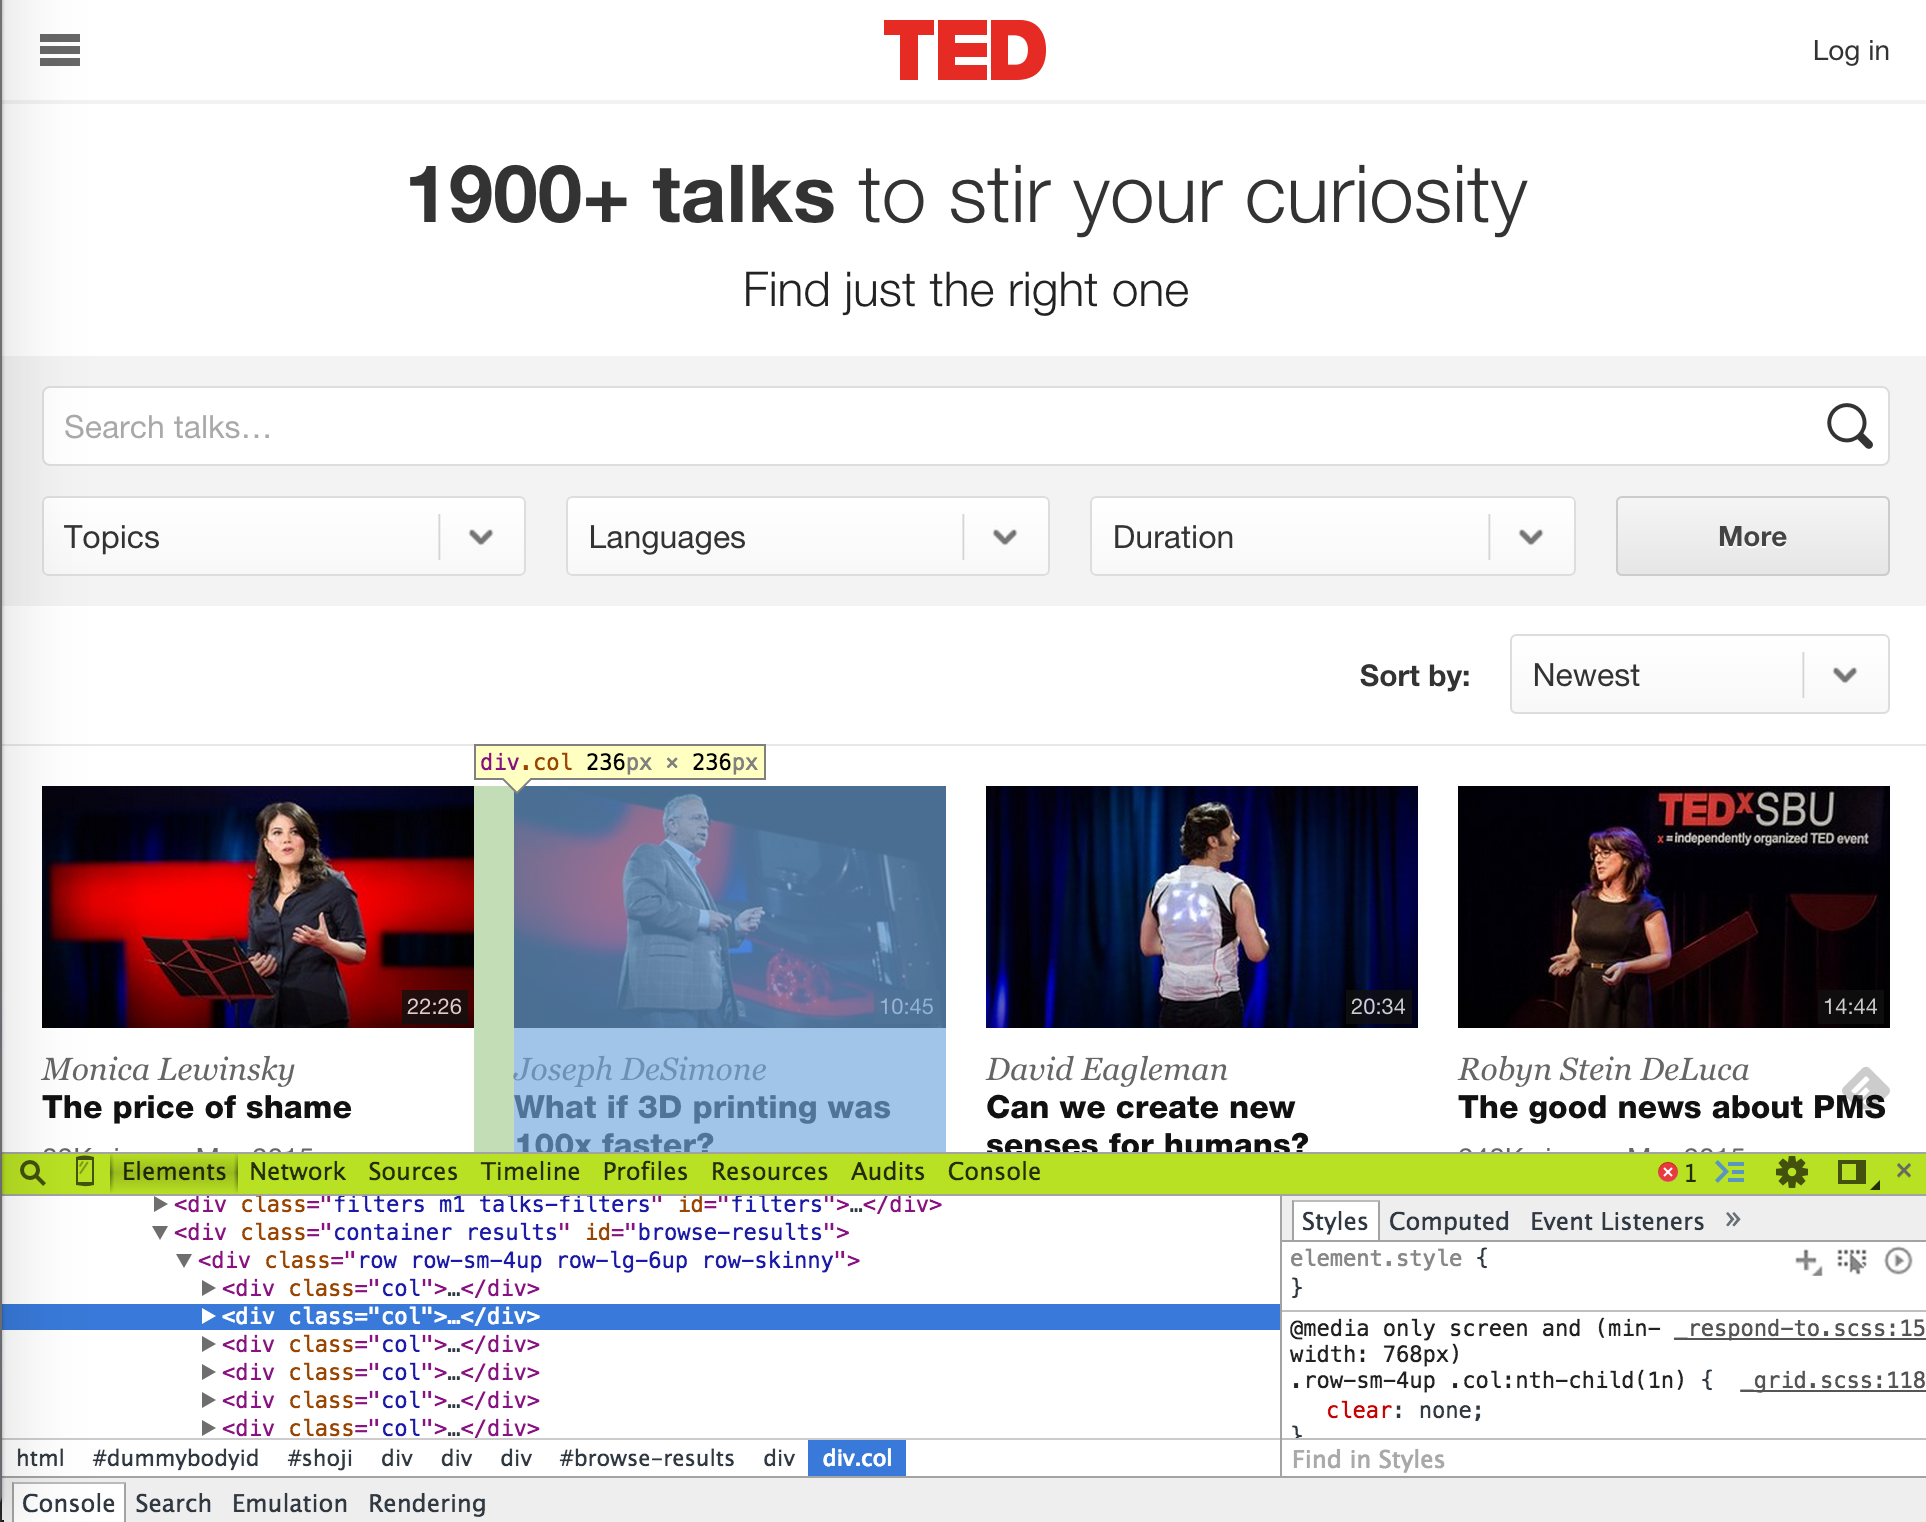The image size is (1926, 1522).
Task: Click the David Eagleman speaker name
Action: pyautogui.click(x=1106, y=1069)
